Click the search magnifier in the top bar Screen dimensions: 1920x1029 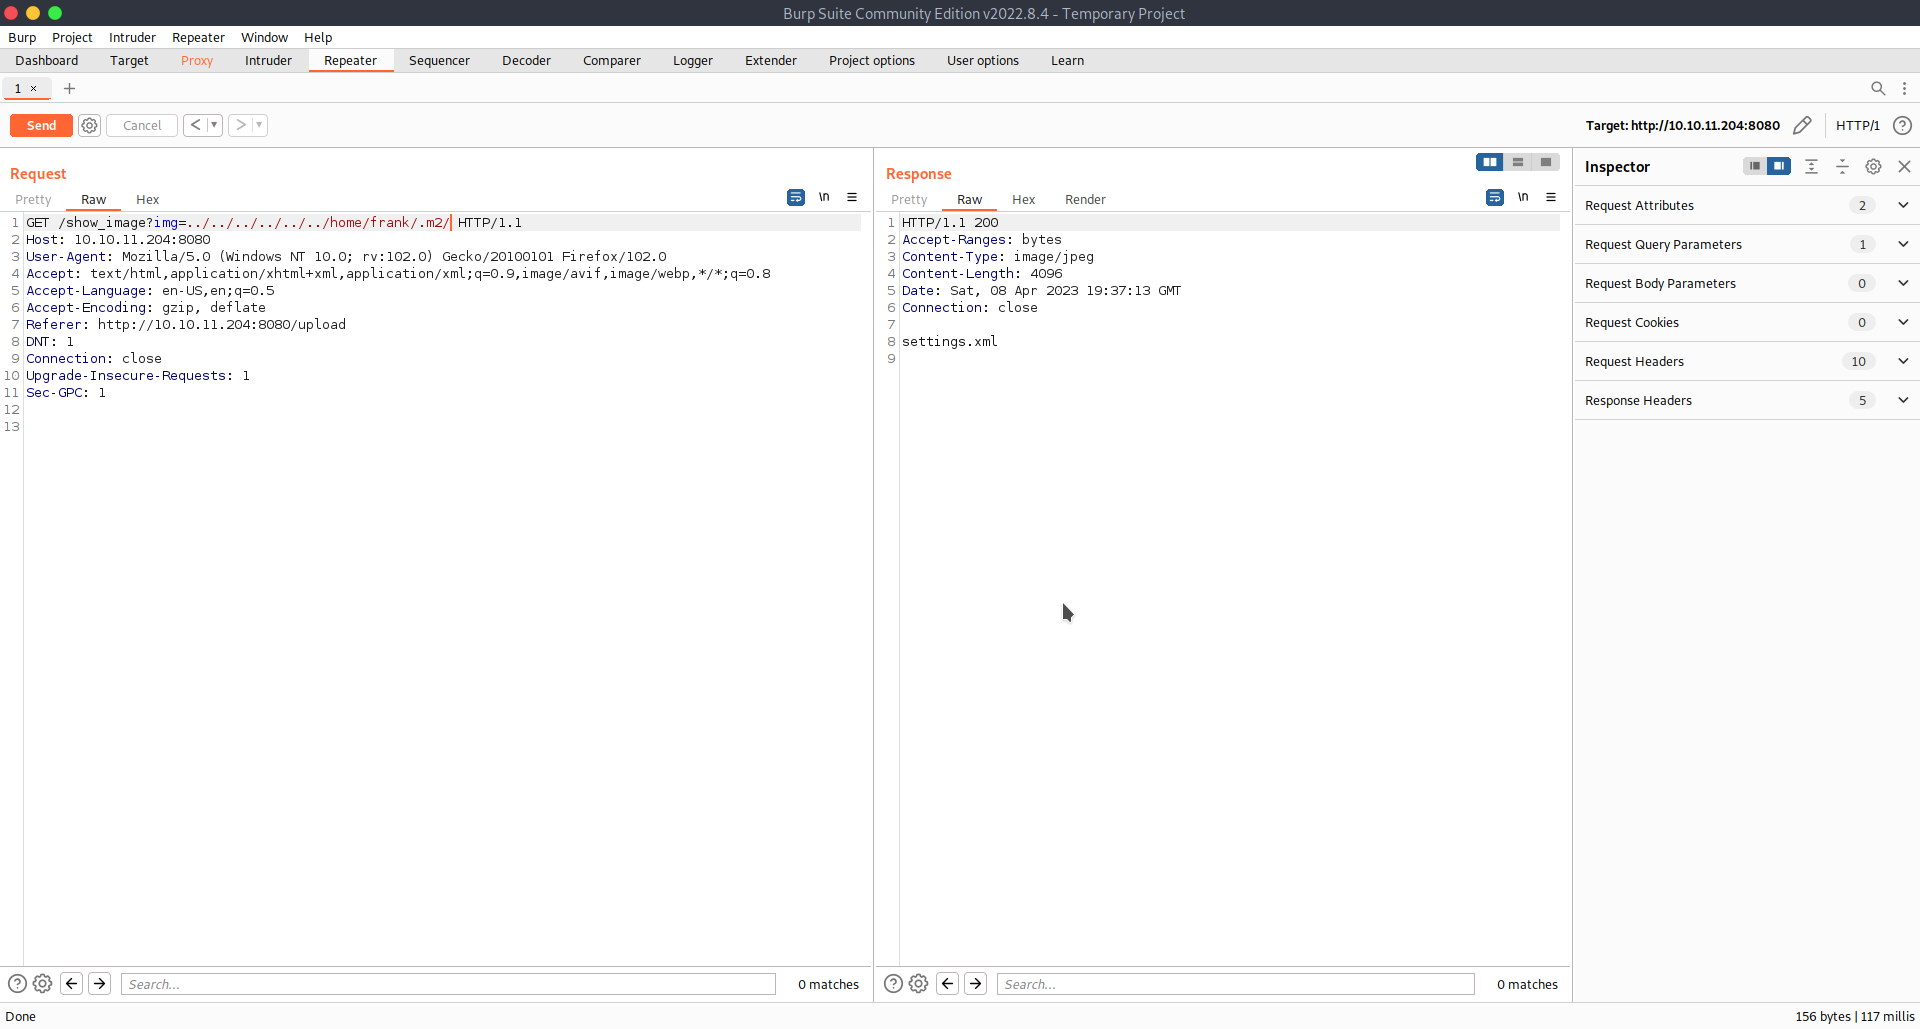pos(1878,88)
